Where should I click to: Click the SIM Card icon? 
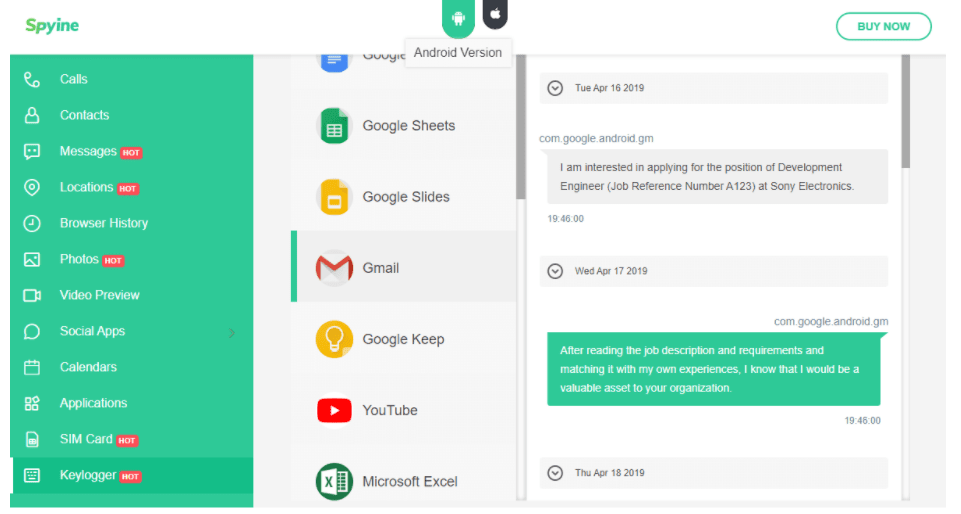32,440
